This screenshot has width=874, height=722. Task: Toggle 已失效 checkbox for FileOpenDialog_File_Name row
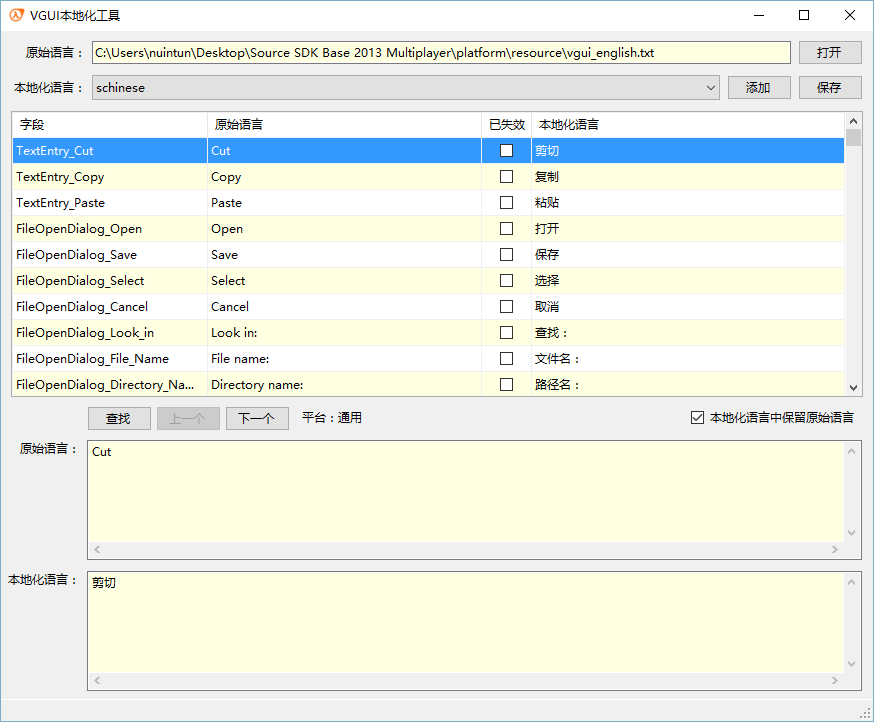click(x=506, y=358)
